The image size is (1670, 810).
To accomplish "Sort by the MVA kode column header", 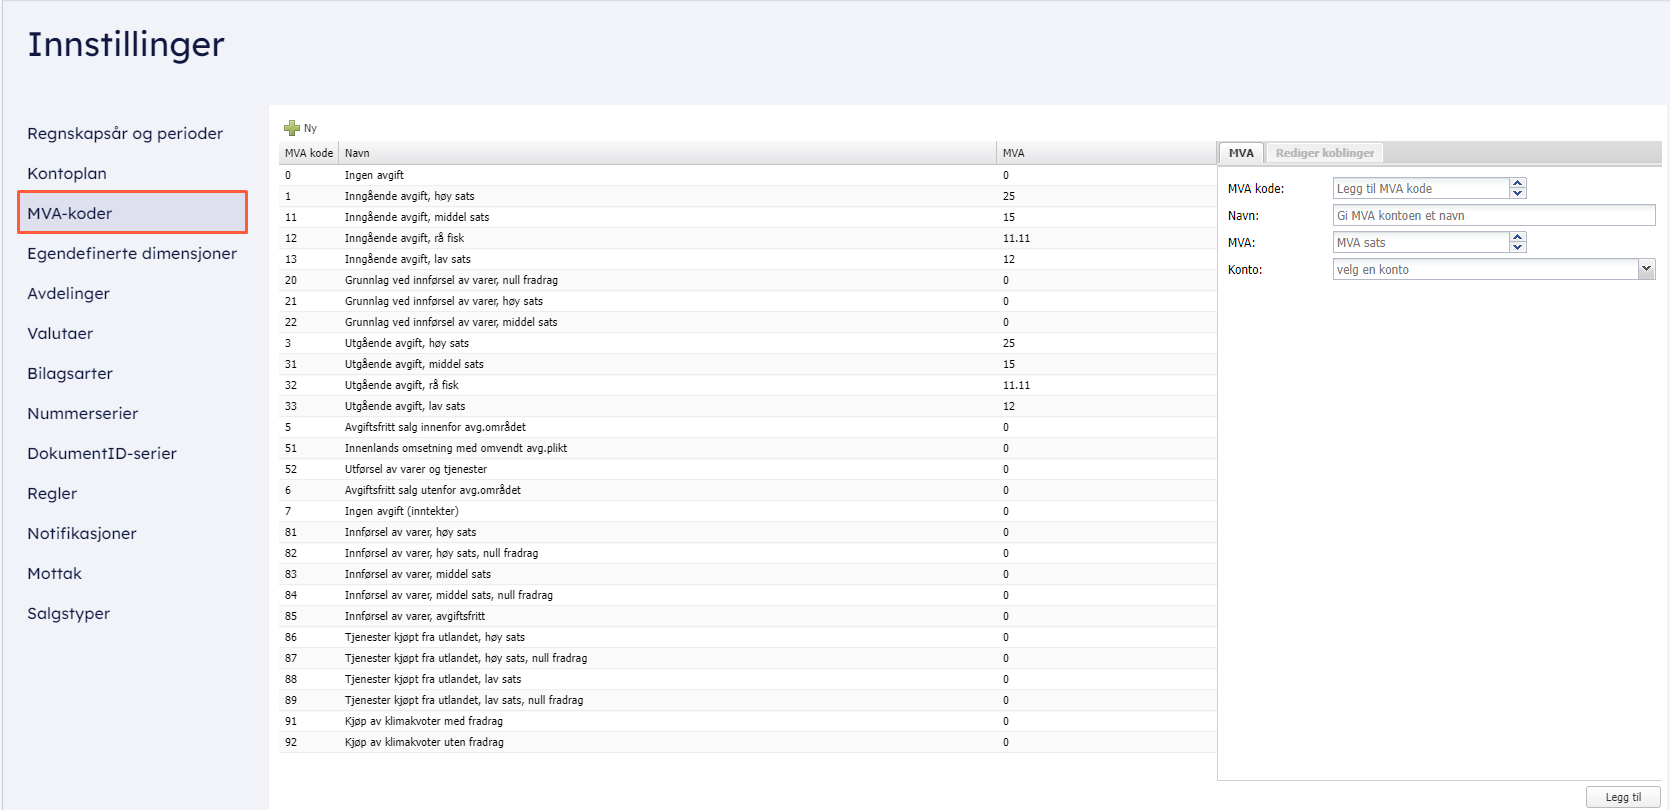I will point(308,153).
